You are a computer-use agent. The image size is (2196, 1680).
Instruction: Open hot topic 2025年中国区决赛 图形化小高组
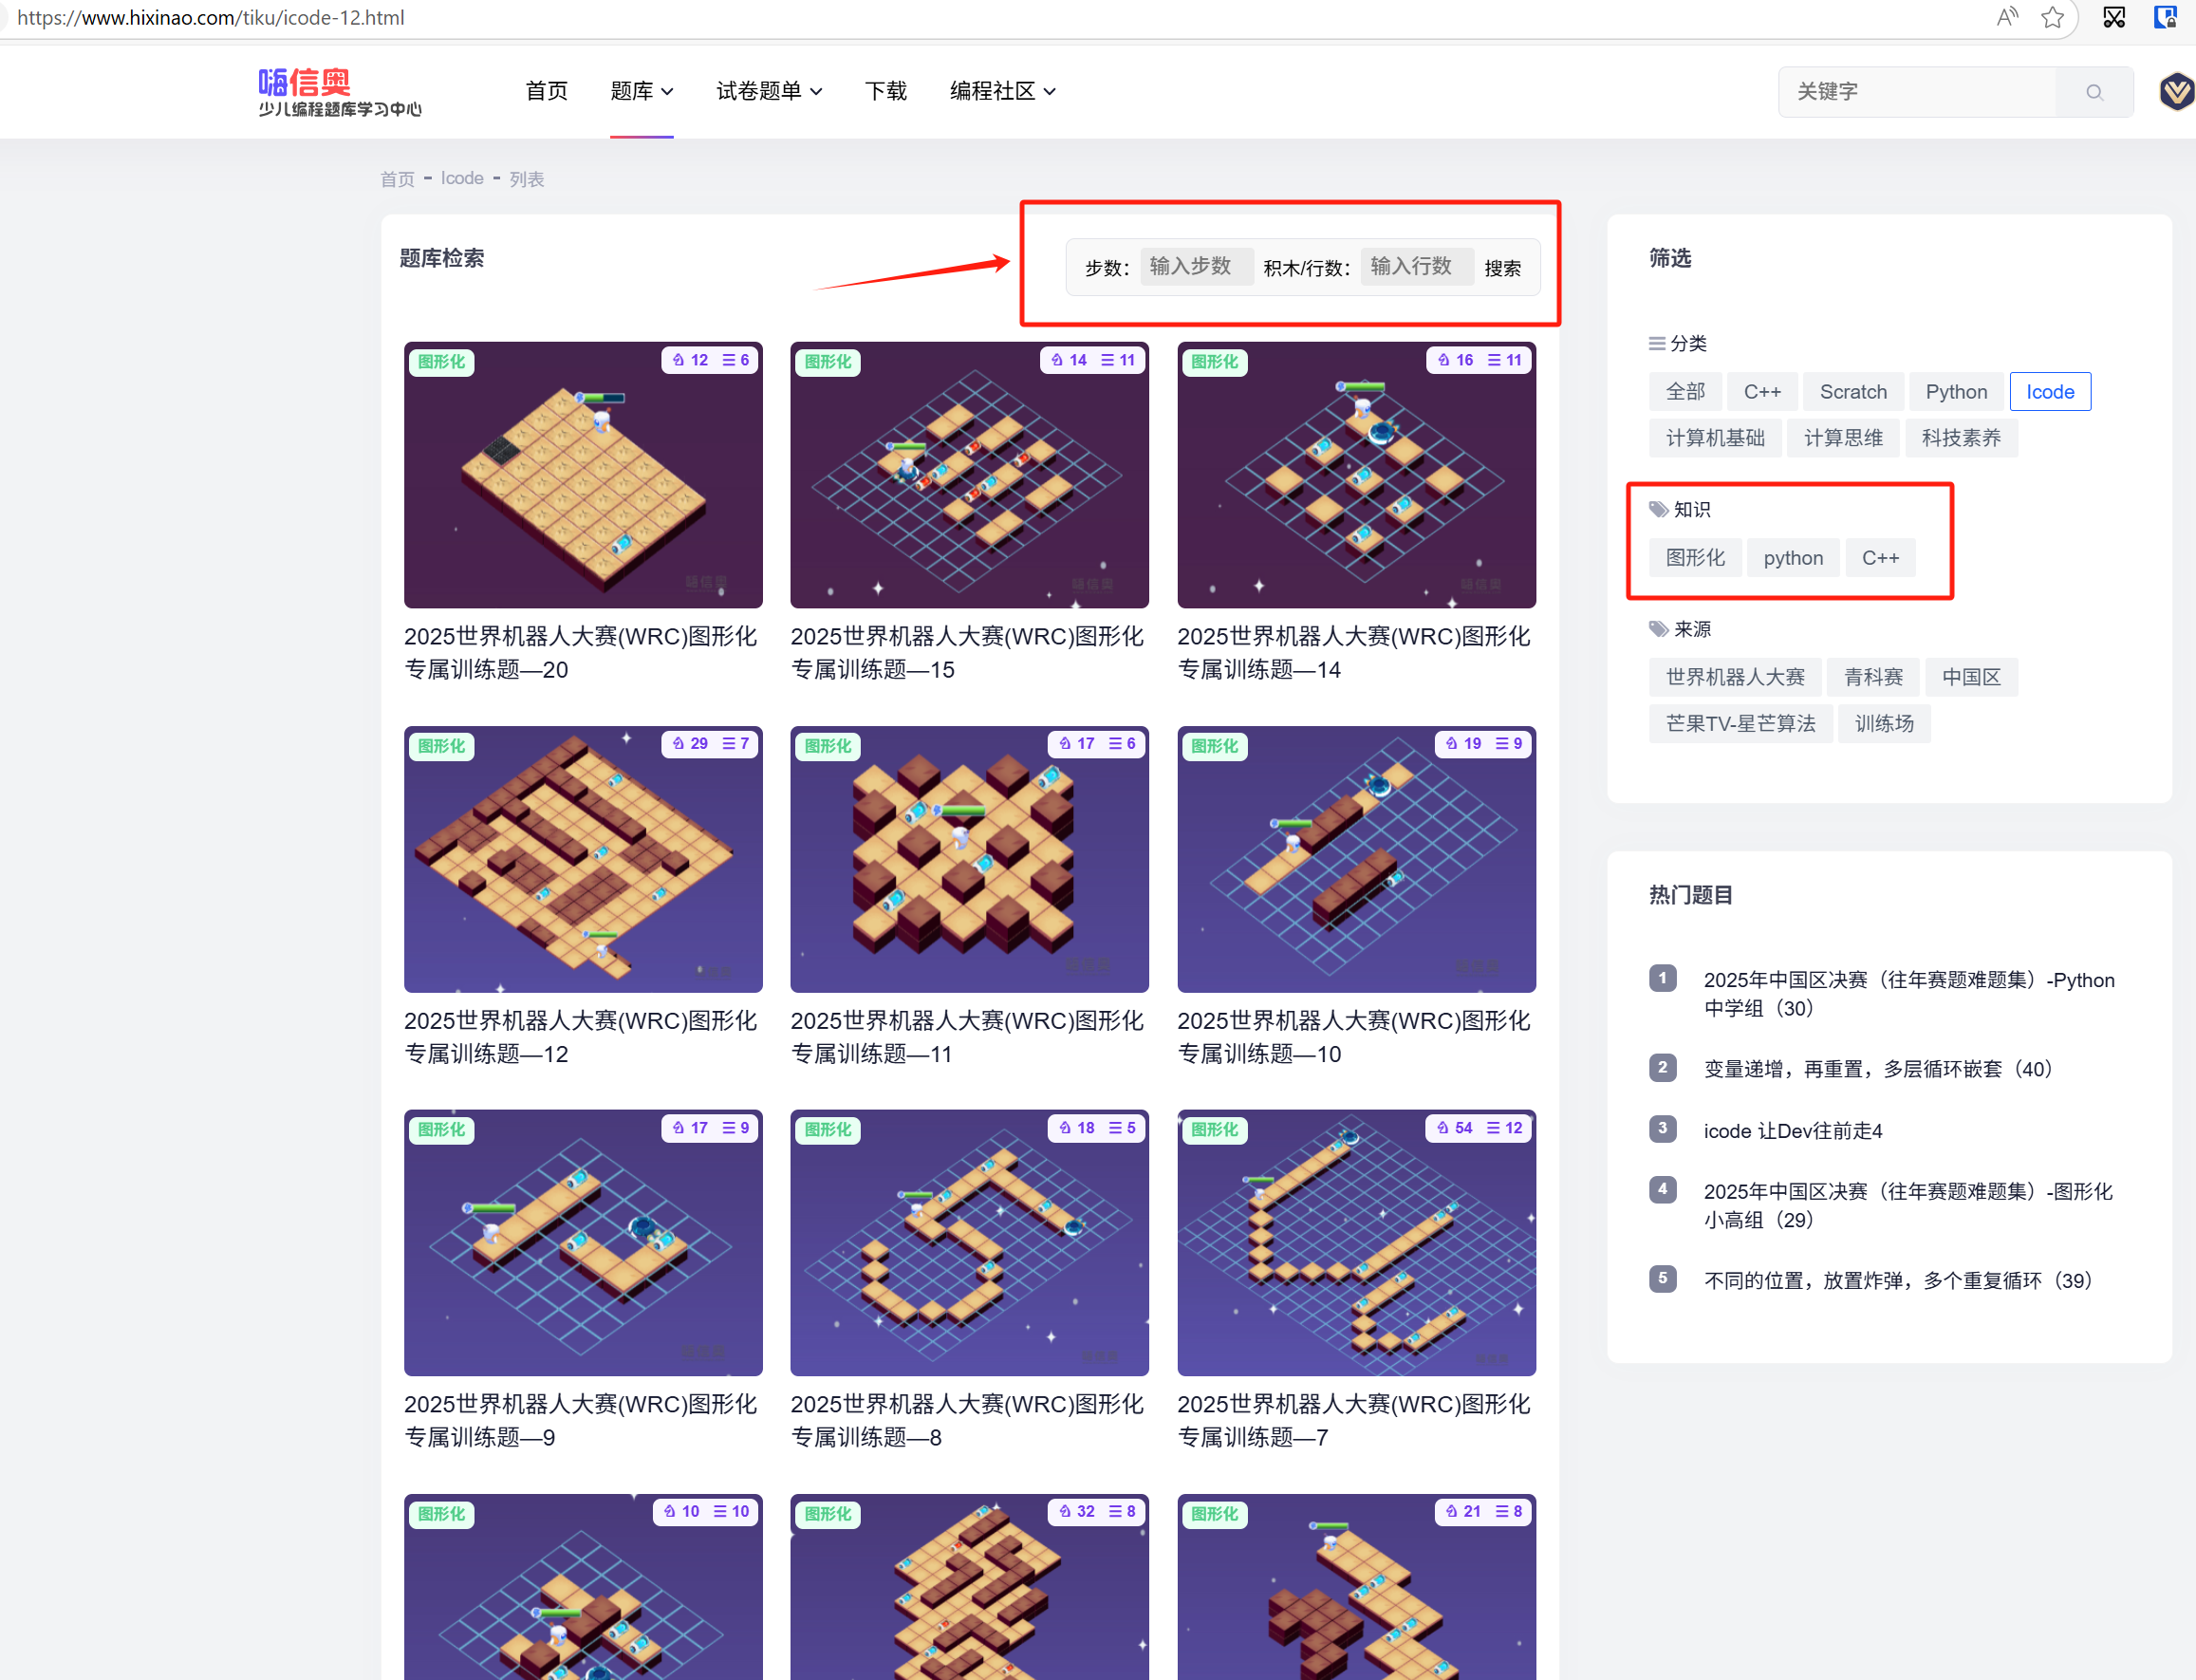(x=1908, y=1205)
